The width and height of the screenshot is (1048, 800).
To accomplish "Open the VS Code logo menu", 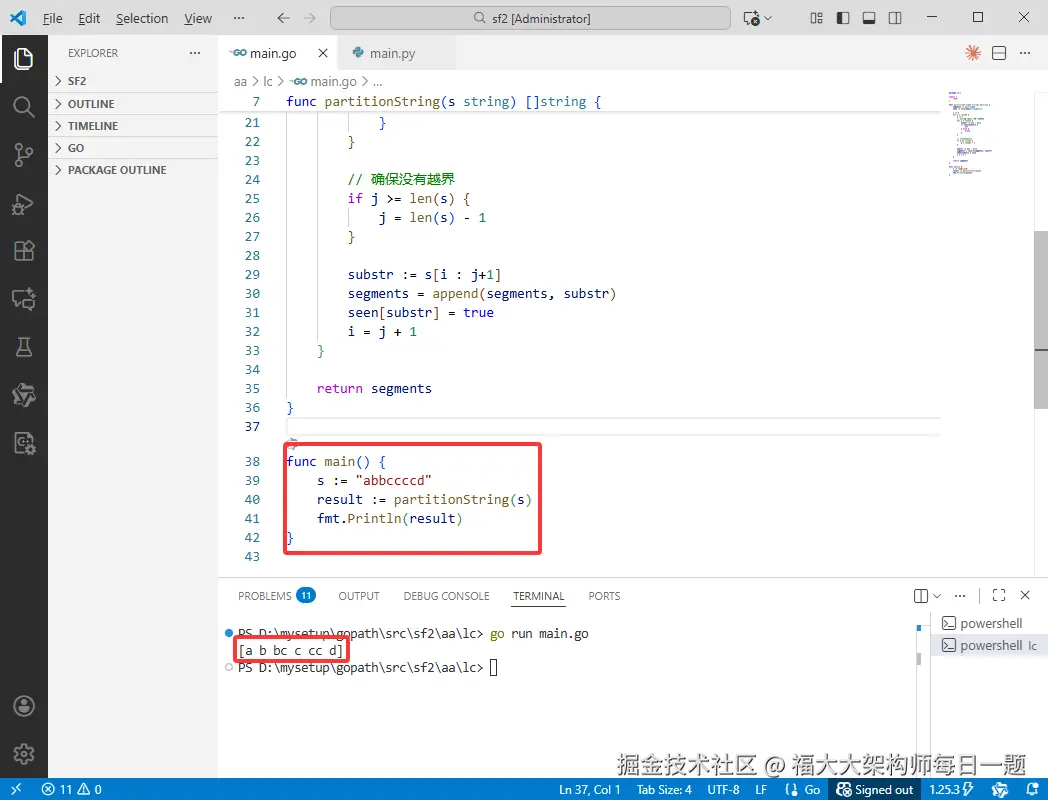I will pos(18,18).
